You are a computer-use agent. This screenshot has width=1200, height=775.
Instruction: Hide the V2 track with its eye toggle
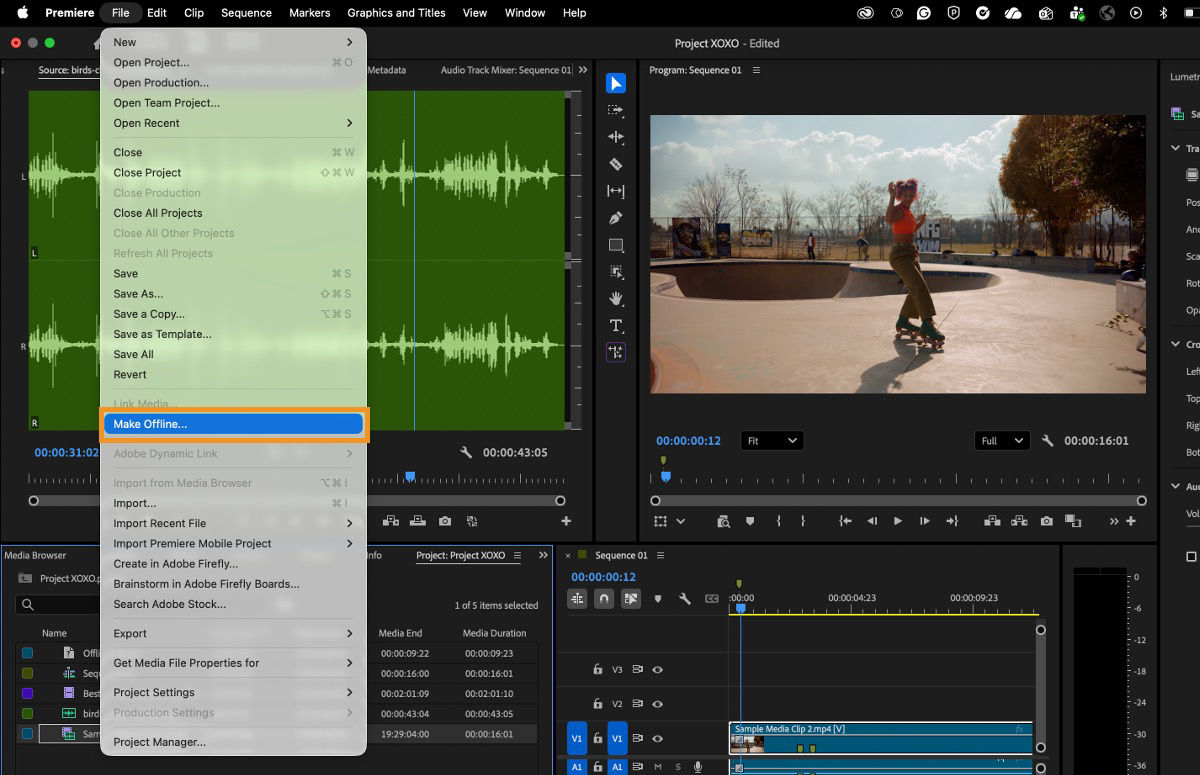(x=659, y=703)
